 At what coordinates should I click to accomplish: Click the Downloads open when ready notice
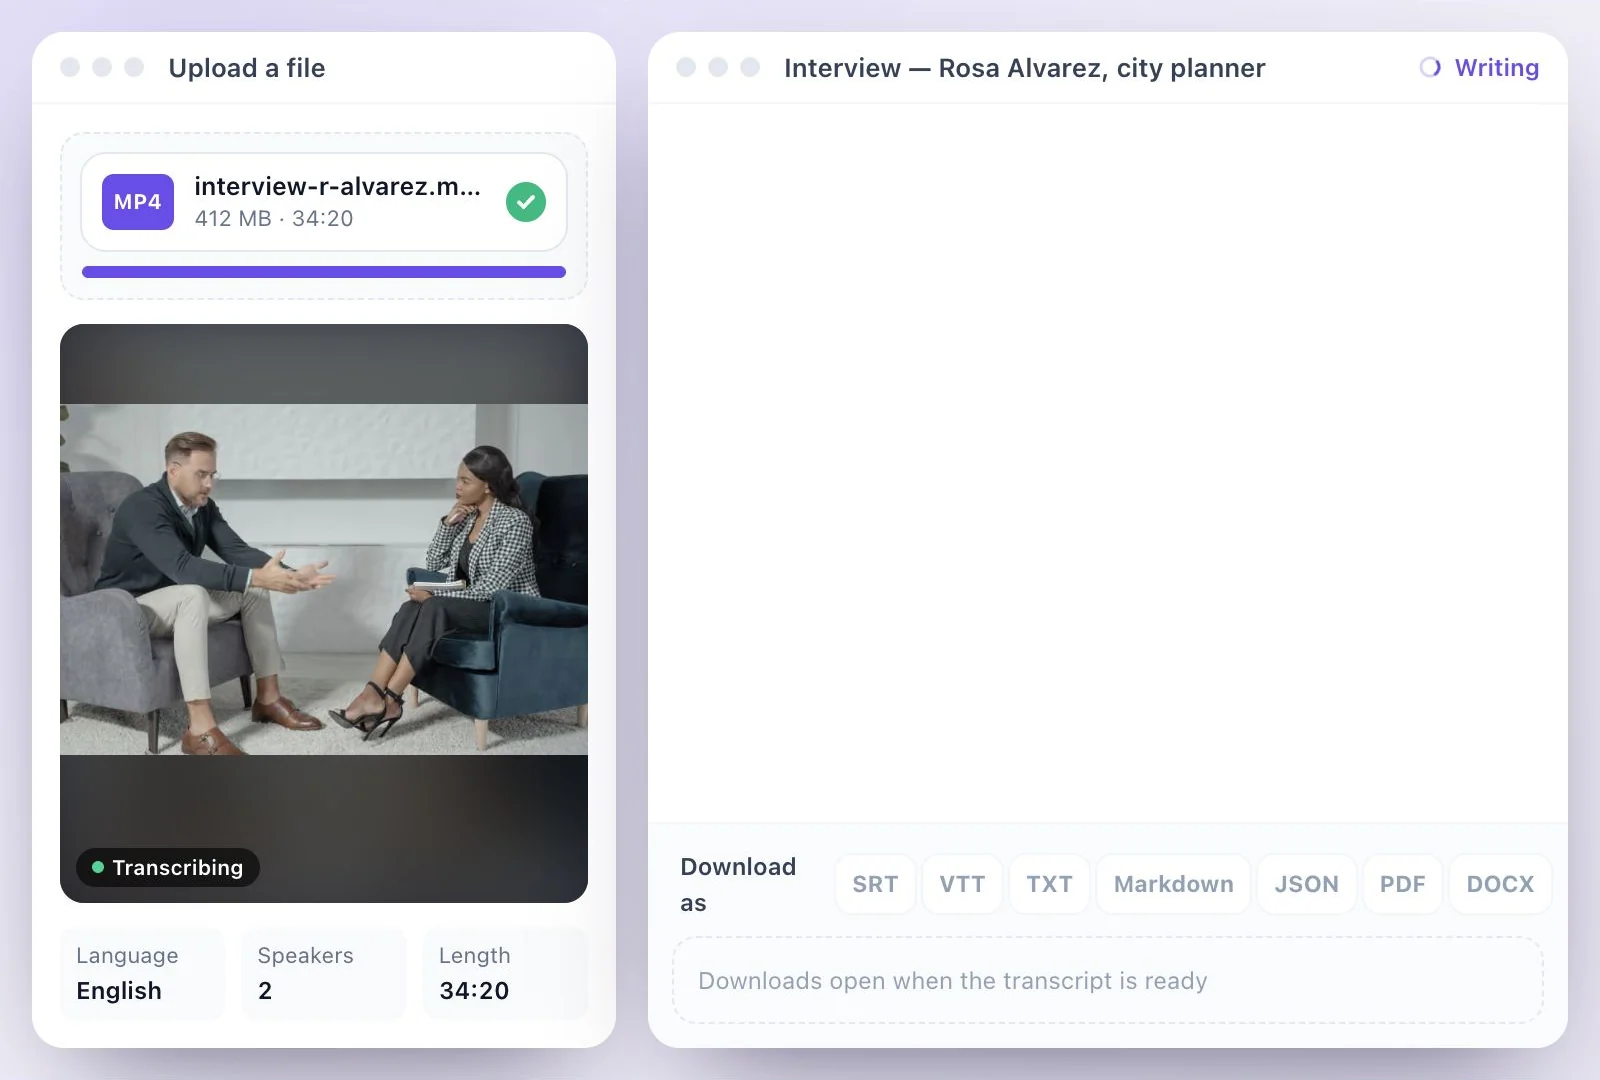pyautogui.click(x=1108, y=980)
